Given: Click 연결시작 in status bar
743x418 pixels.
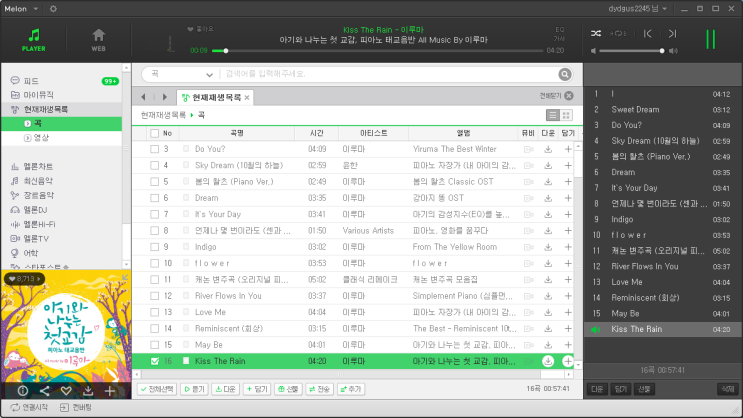Looking at the screenshot, I should click(29, 408).
